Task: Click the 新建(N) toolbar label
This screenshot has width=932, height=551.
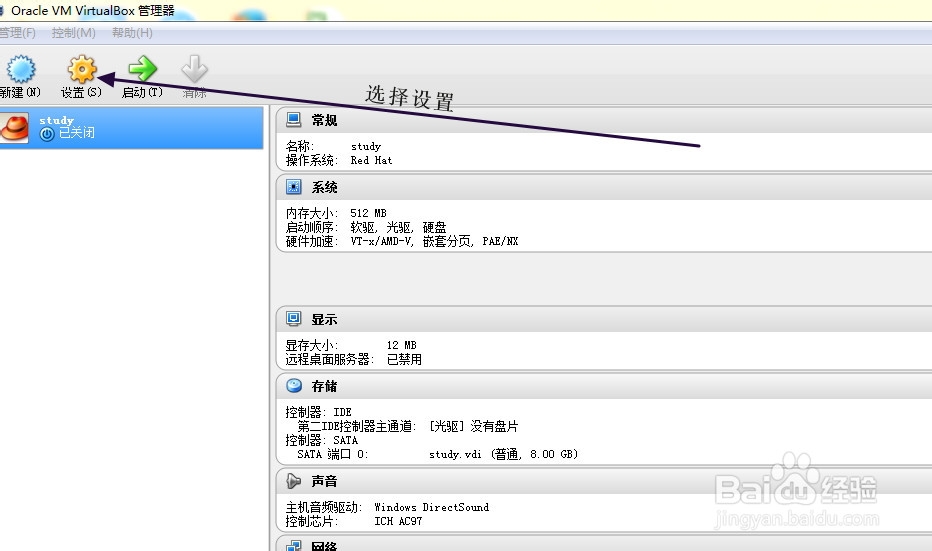Action: click(x=20, y=92)
